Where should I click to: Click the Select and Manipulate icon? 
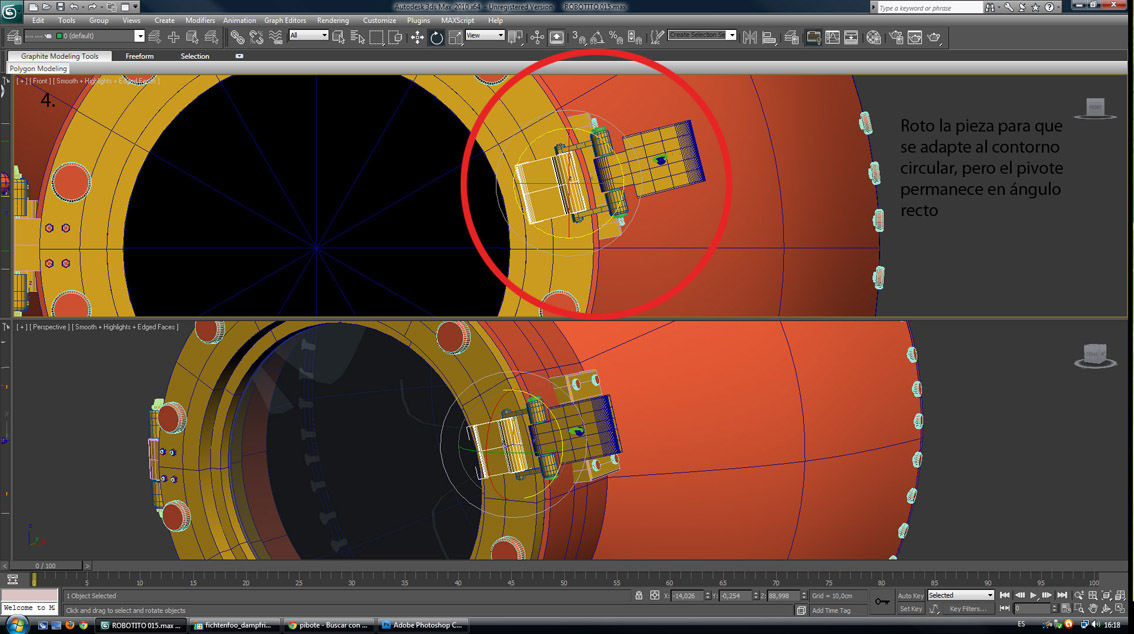point(537,37)
